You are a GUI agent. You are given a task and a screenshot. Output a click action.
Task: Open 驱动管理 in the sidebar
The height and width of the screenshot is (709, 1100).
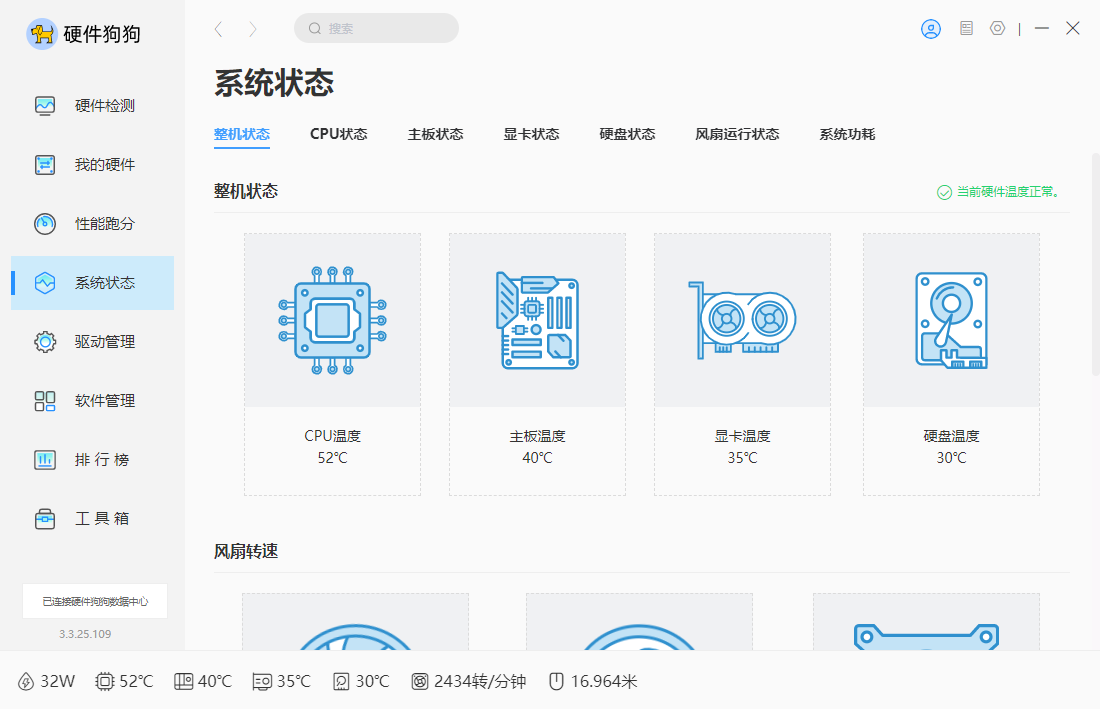click(92, 342)
